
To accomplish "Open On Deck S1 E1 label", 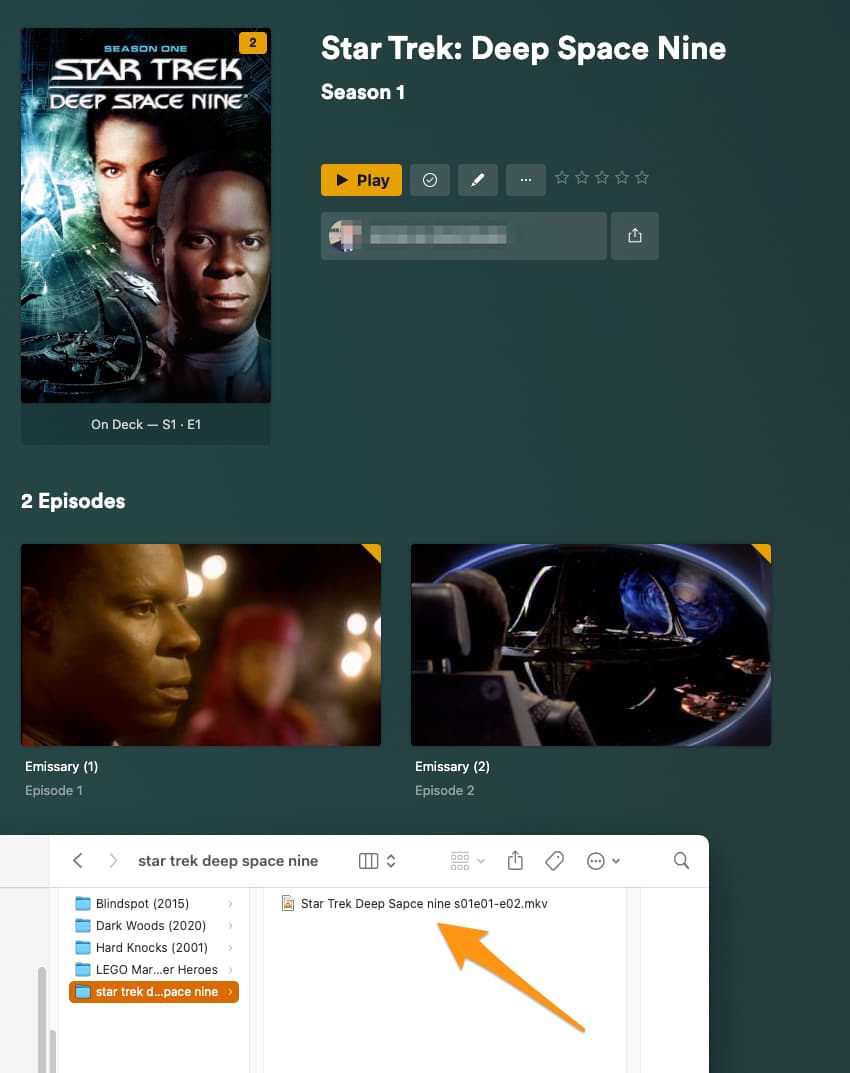I will coord(146,424).
